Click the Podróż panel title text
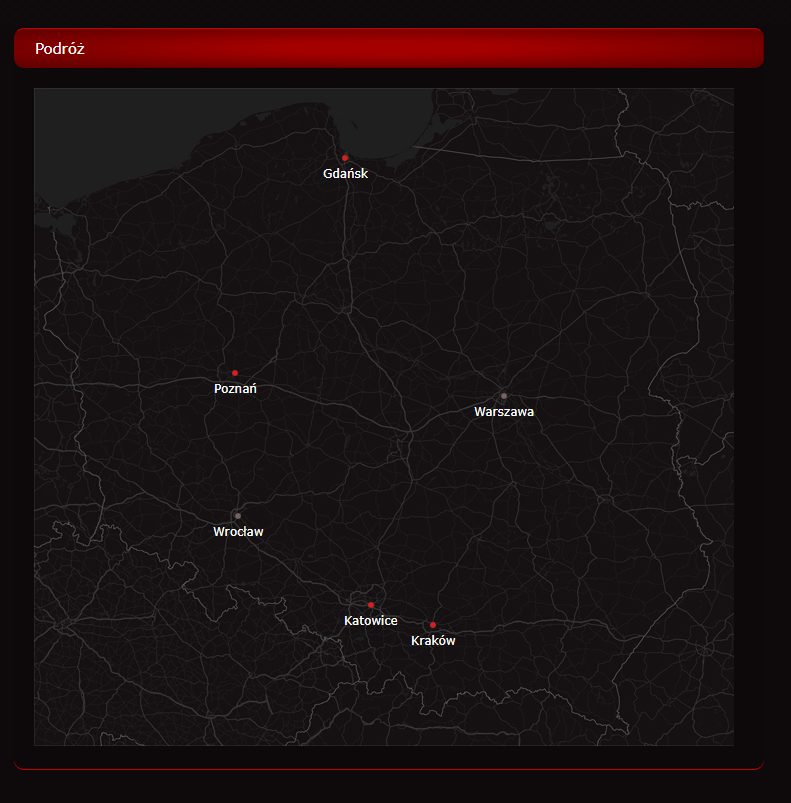791x803 pixels. (60, 49)
